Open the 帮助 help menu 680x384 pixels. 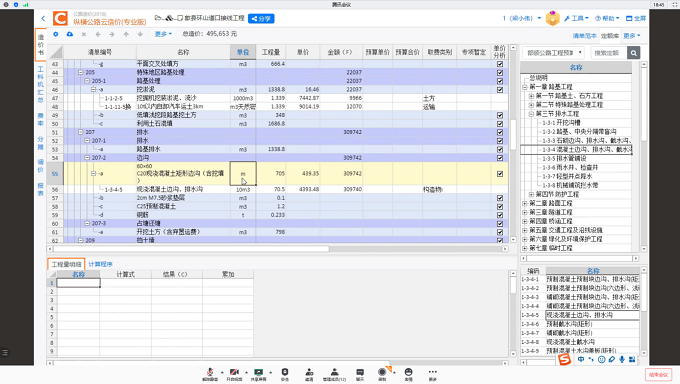click(607, 18)
